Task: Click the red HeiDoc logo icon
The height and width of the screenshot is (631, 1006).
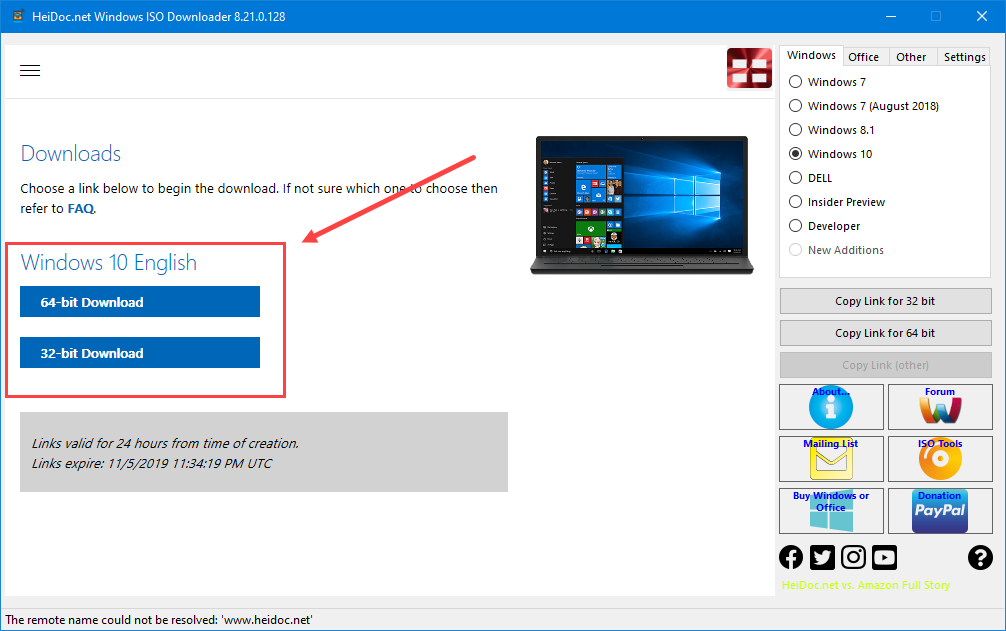Action: (x=749, y=68)
